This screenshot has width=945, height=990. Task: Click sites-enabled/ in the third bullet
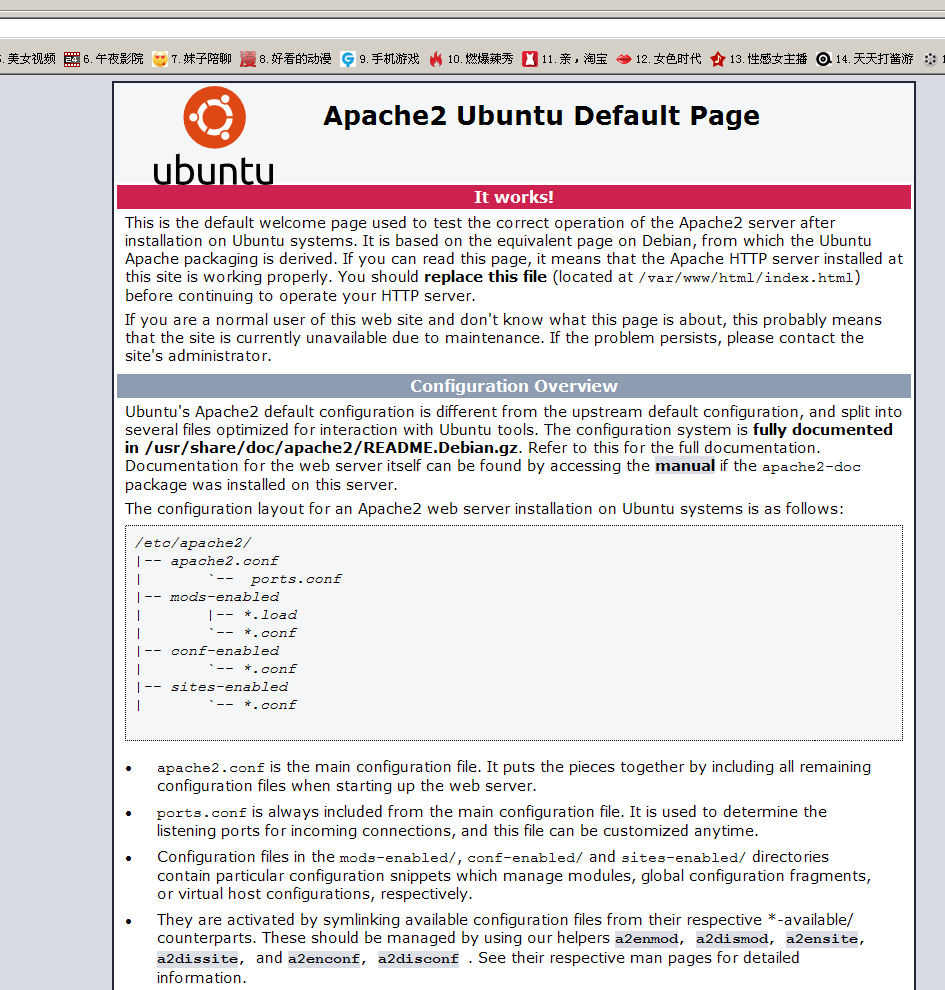pyautogui.click(x=684, y=857)
